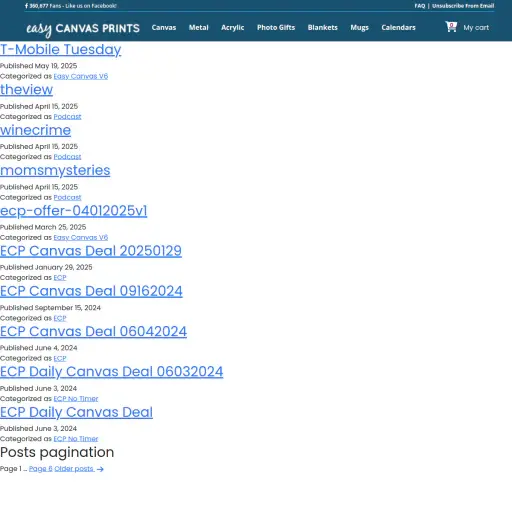Go to Page 6 in pagination
Viewport: 512px width, 512px height.
(x=41, y=469)
